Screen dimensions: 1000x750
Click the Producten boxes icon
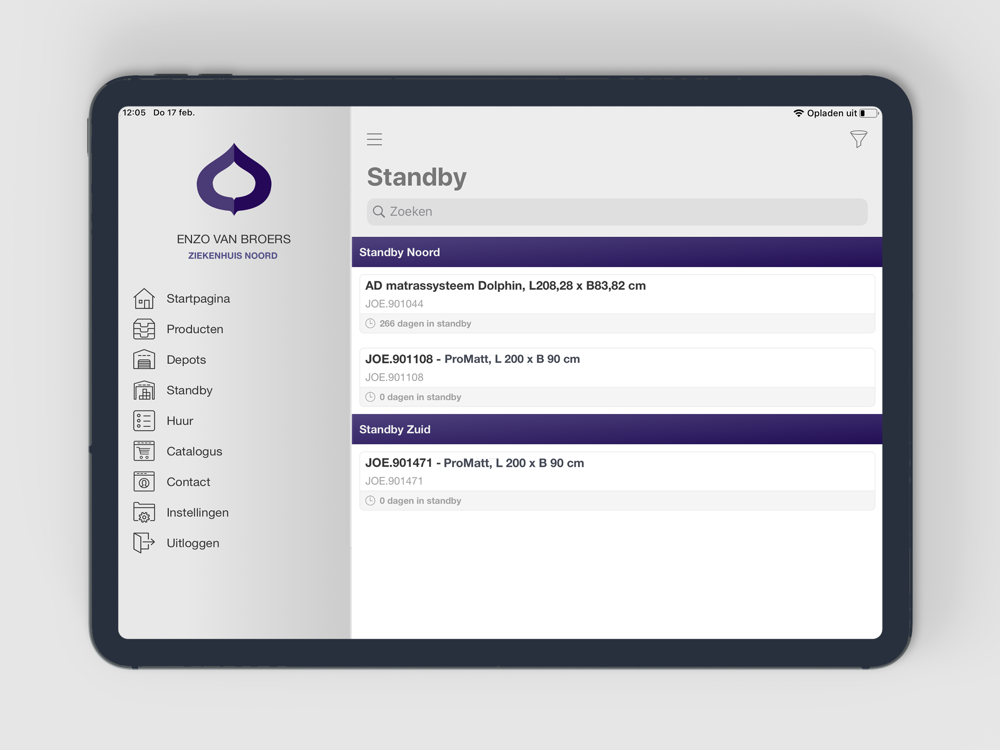coord(144,329)
